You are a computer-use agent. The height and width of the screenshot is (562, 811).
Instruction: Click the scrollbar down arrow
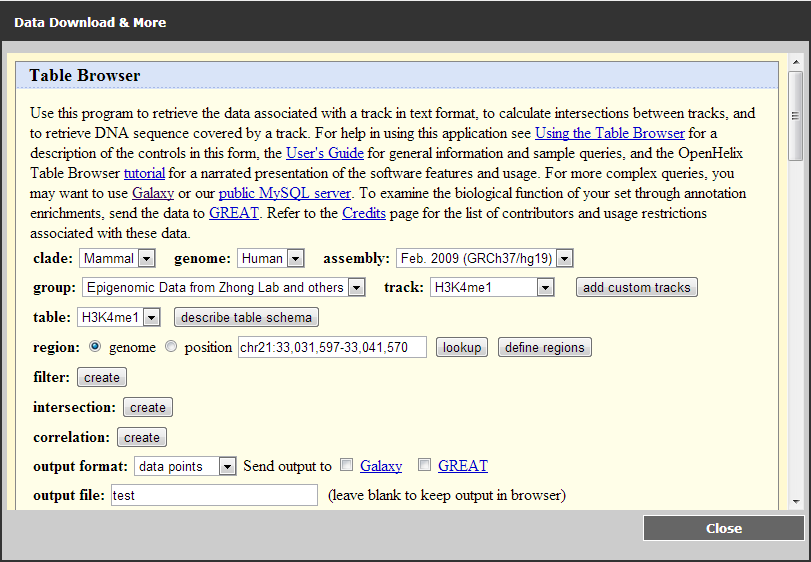point(795,502)
